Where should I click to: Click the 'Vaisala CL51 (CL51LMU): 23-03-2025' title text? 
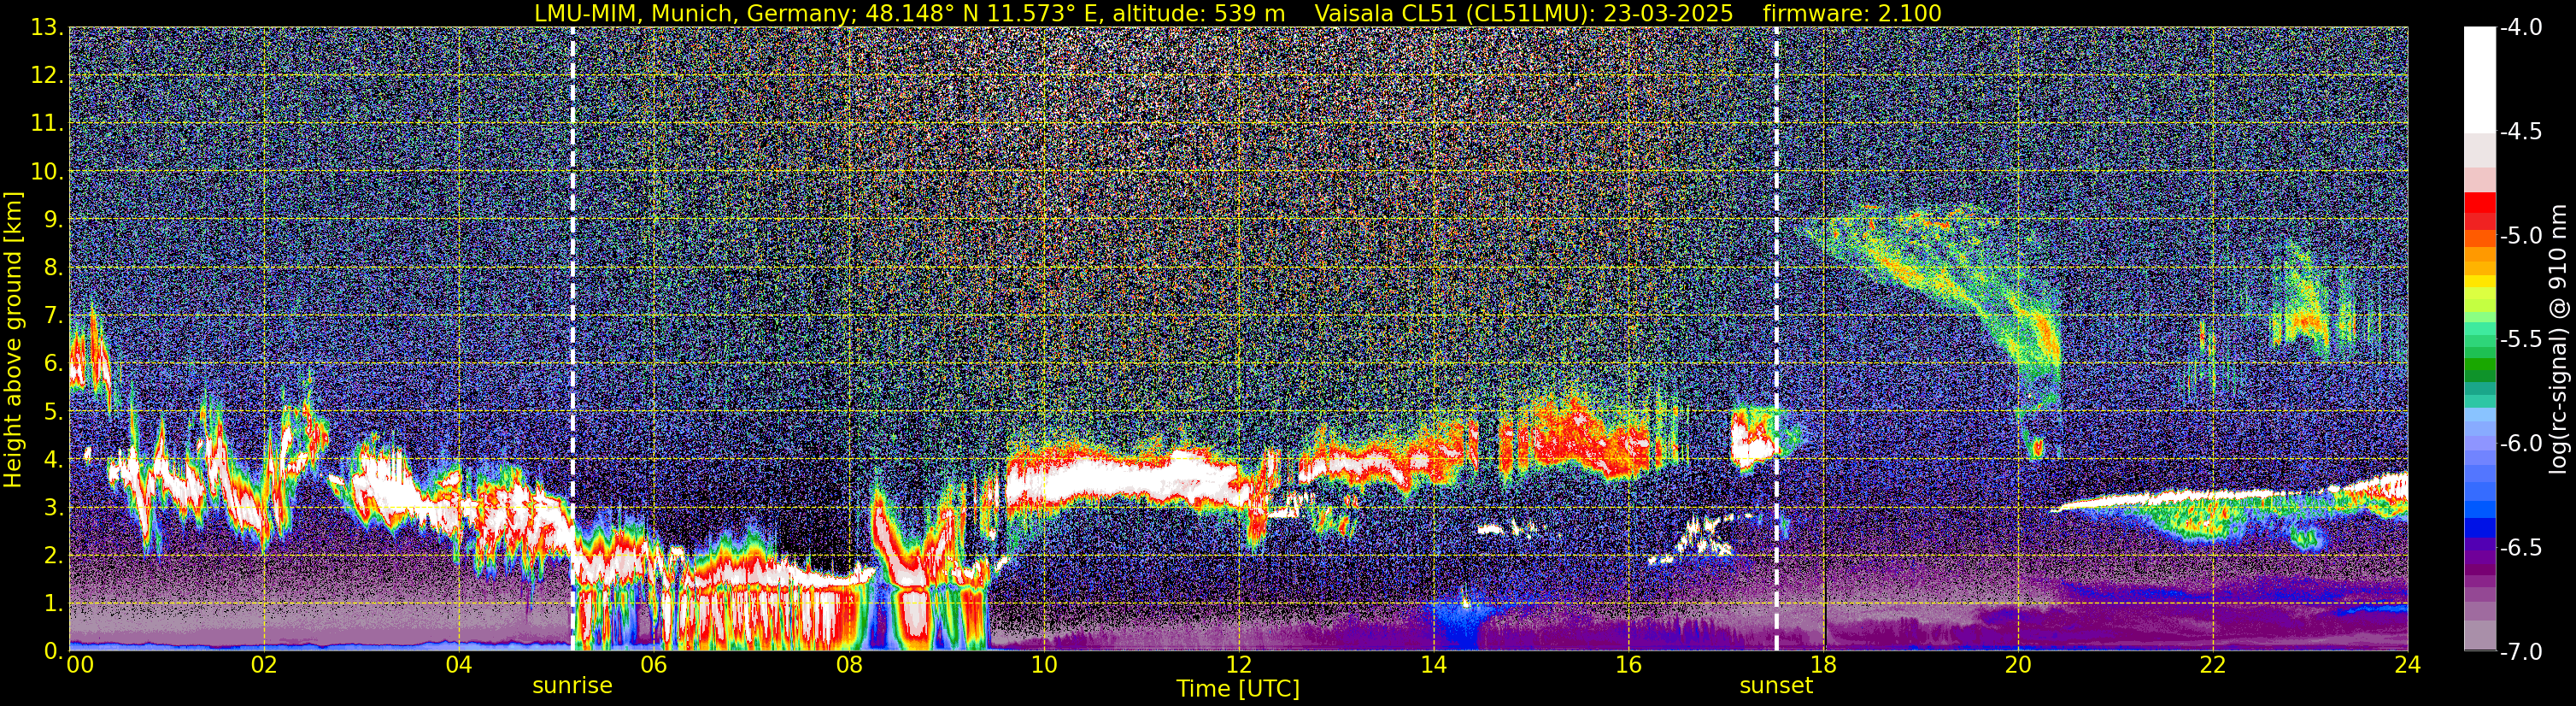[1523, 14]
